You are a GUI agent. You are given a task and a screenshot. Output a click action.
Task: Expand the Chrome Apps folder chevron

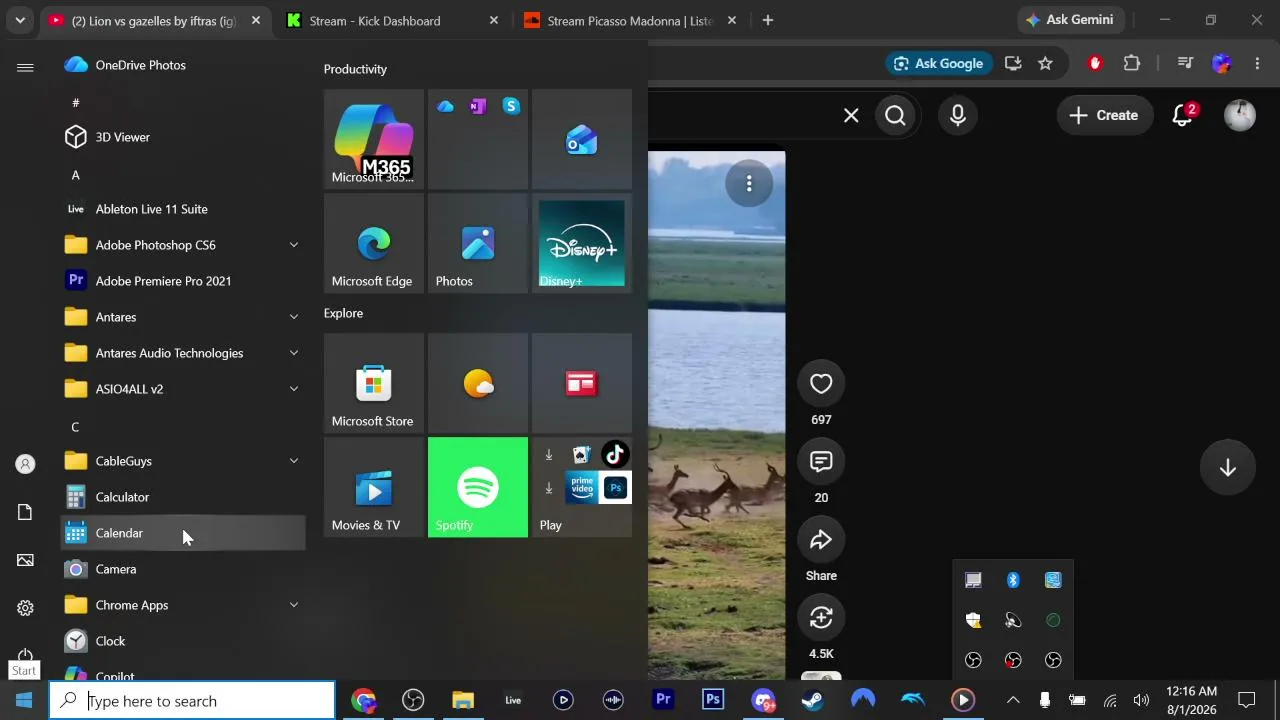[x=294, y=605]
